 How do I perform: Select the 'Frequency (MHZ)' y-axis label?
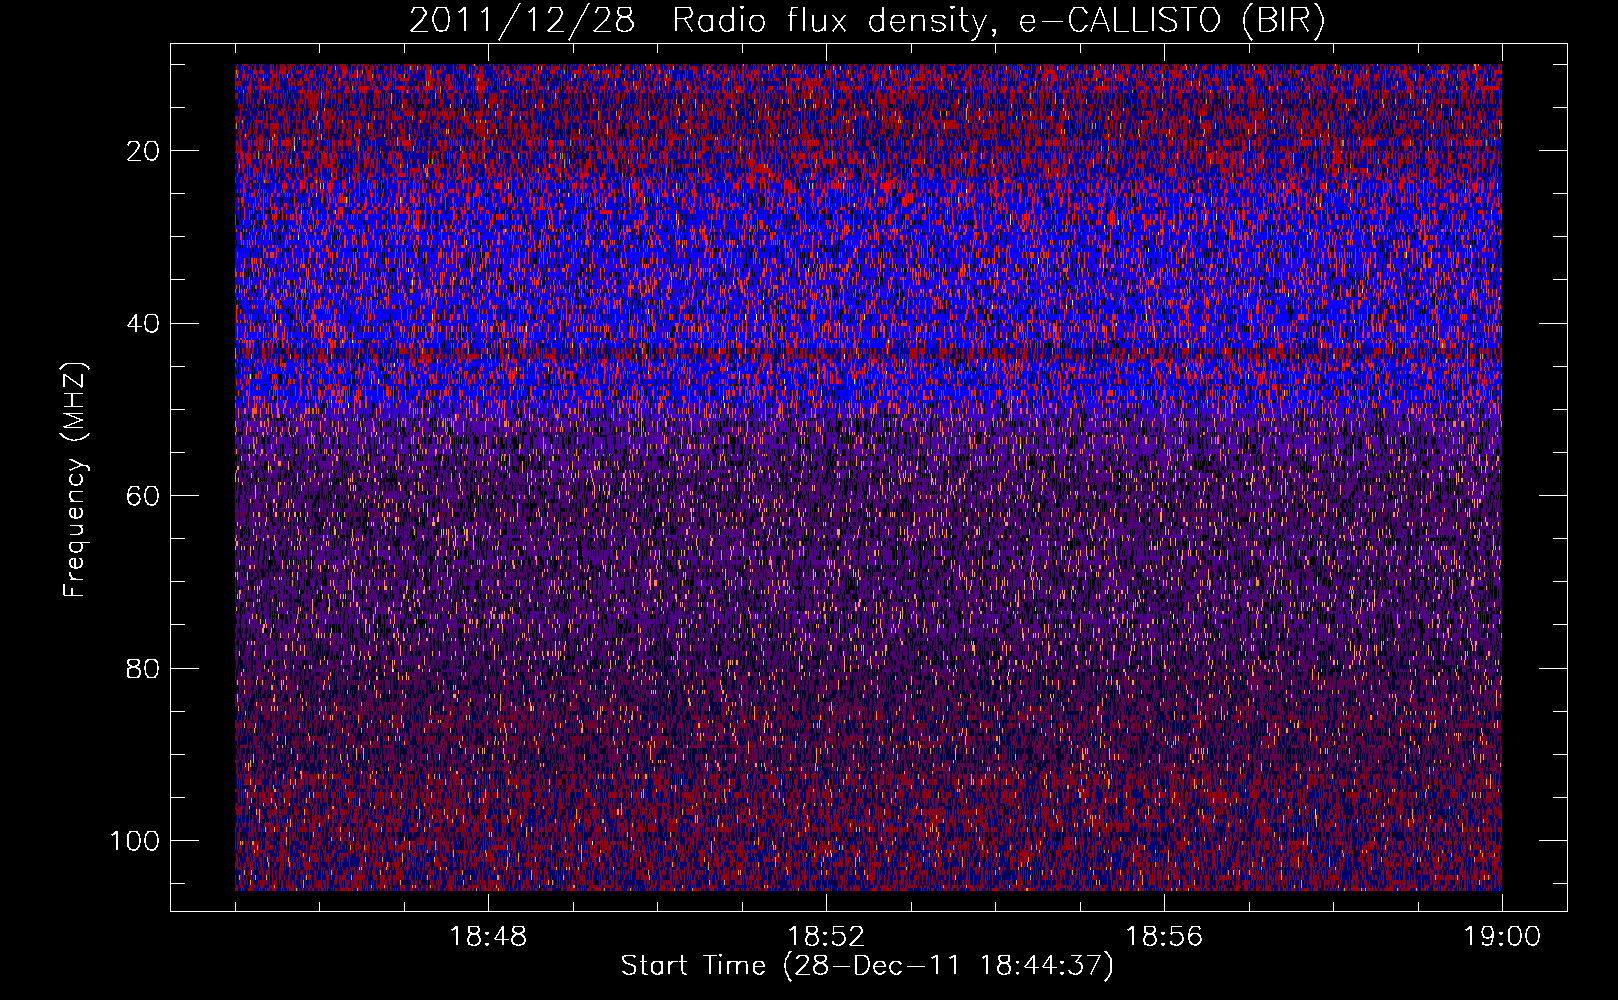coord(75,479)
